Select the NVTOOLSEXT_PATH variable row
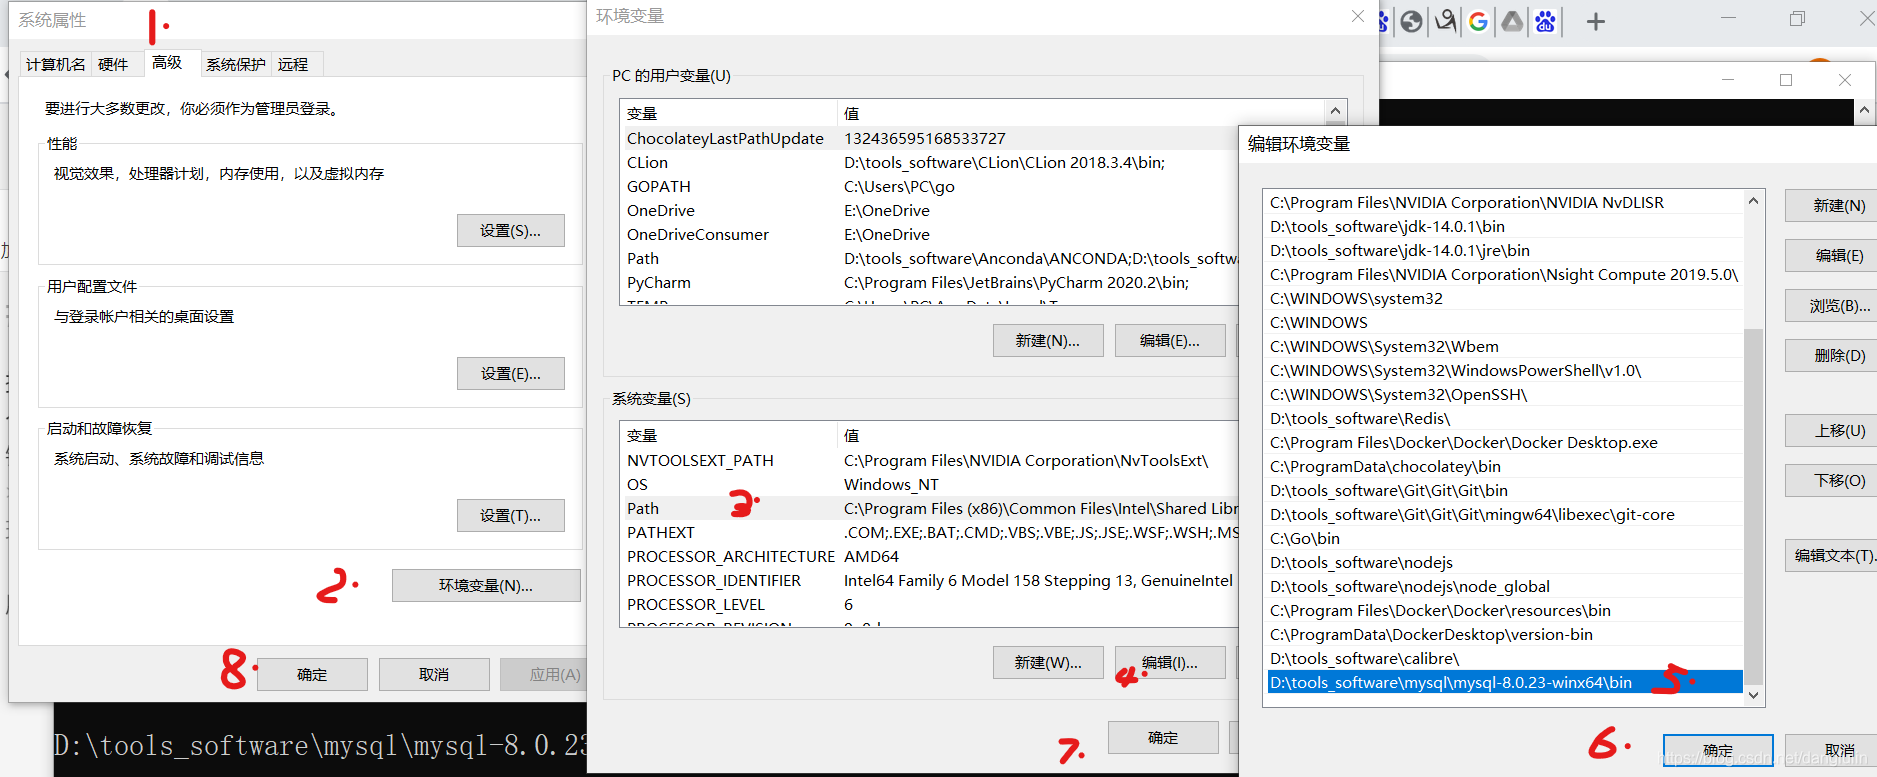Image resolution: width=1877 pixels, height=777 pixels. tap(930, 460)
